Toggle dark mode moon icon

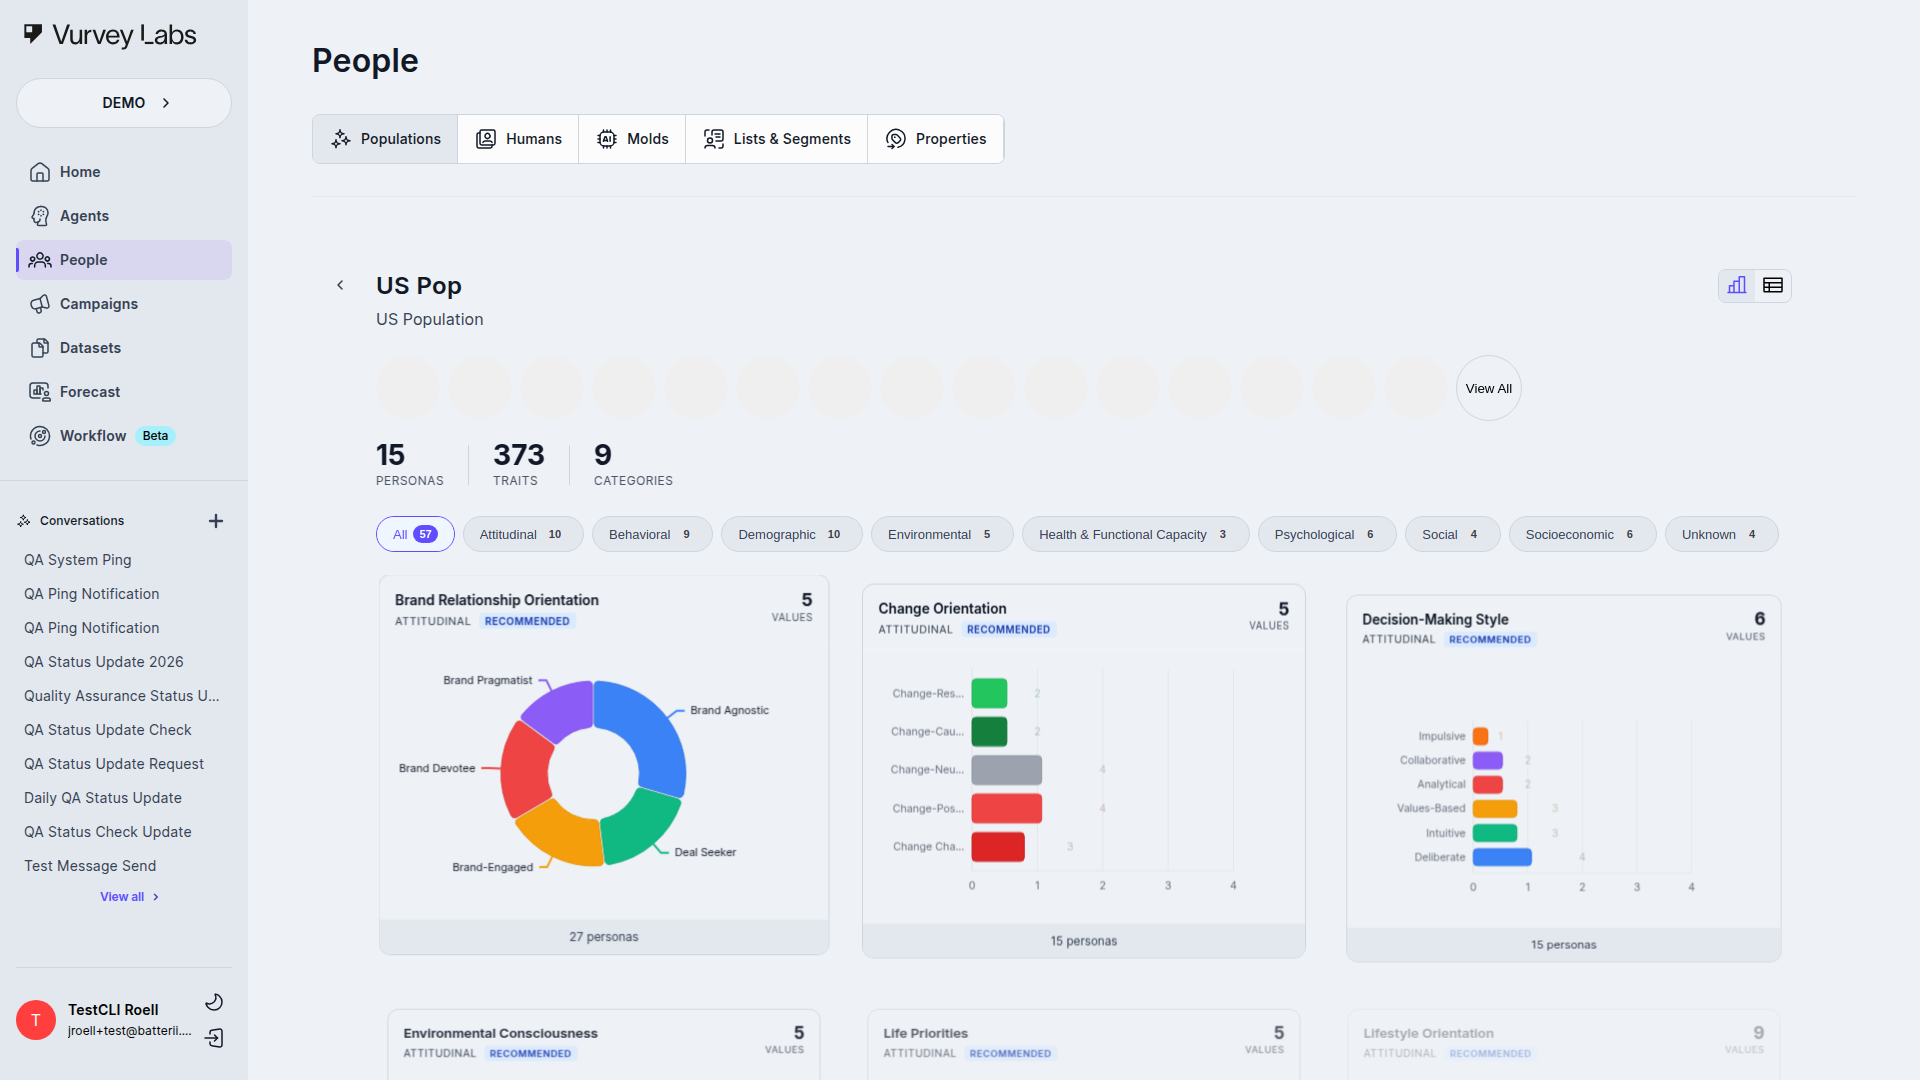pos(214,1002)
